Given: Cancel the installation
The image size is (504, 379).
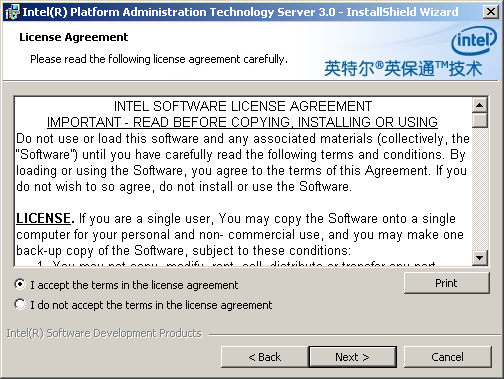Looking at the screenshot, I should click(447, 357).
